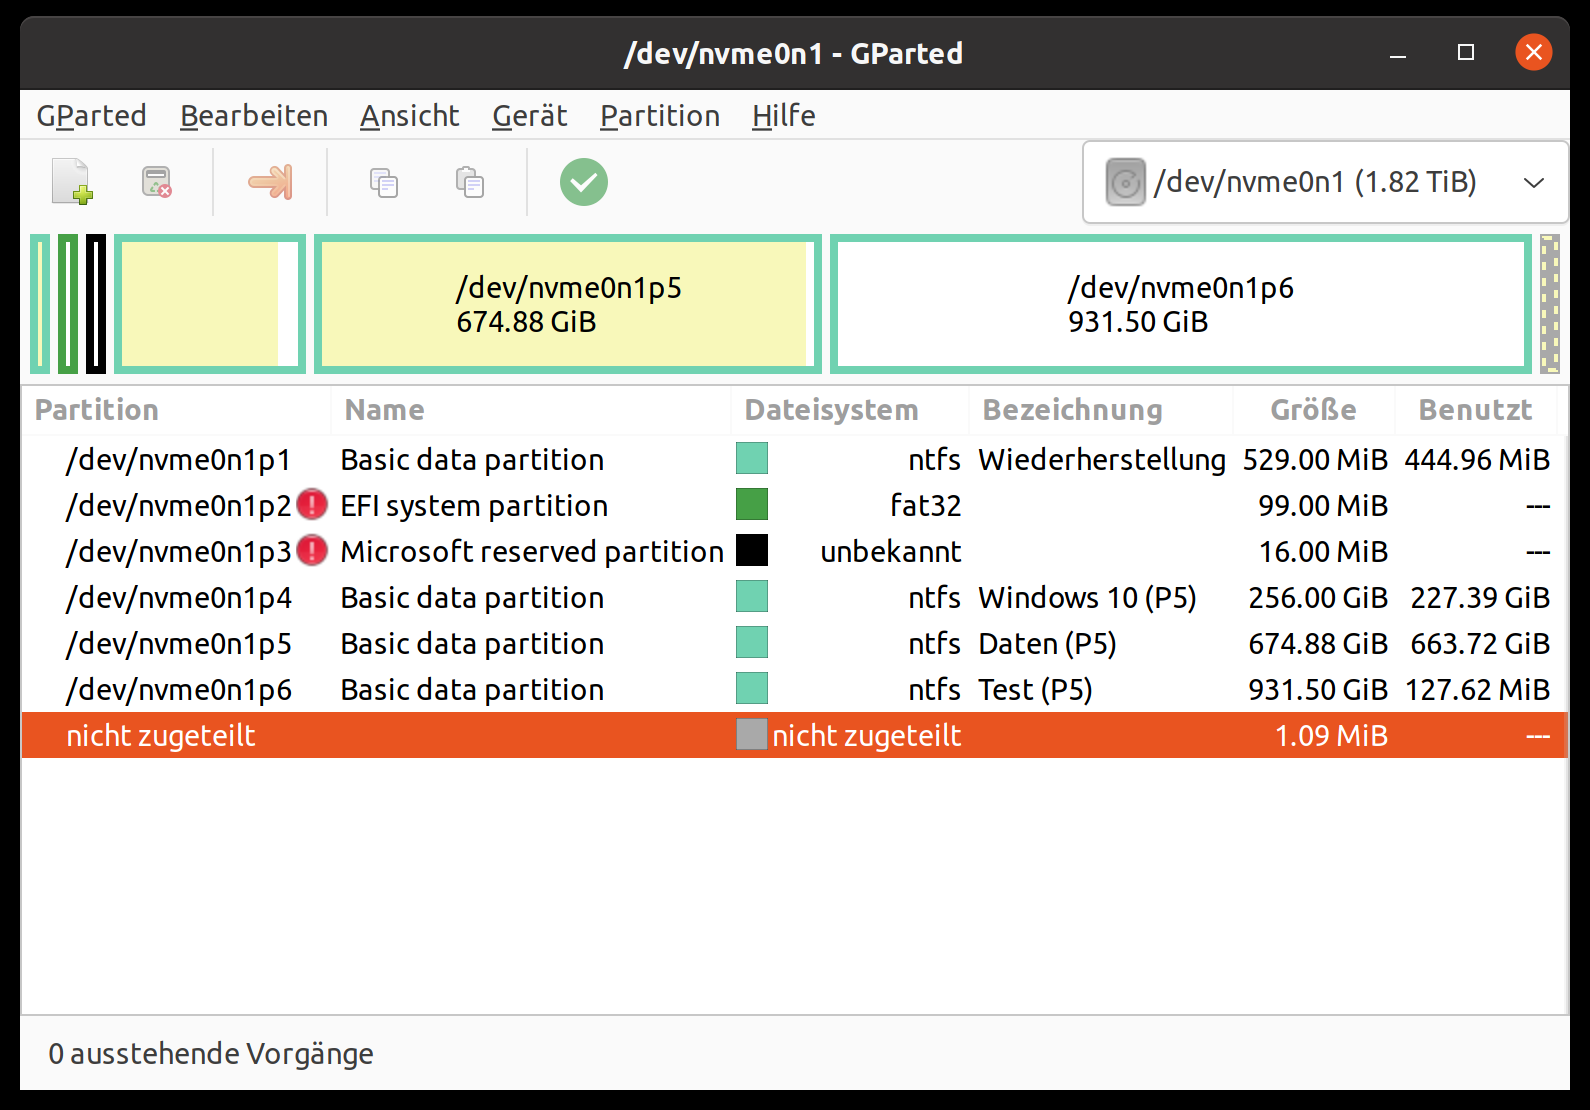This screenshot has height=1110, width=1590.
Task: Click the delete partition toolbar icon
Action: click(x=157, y=182)
